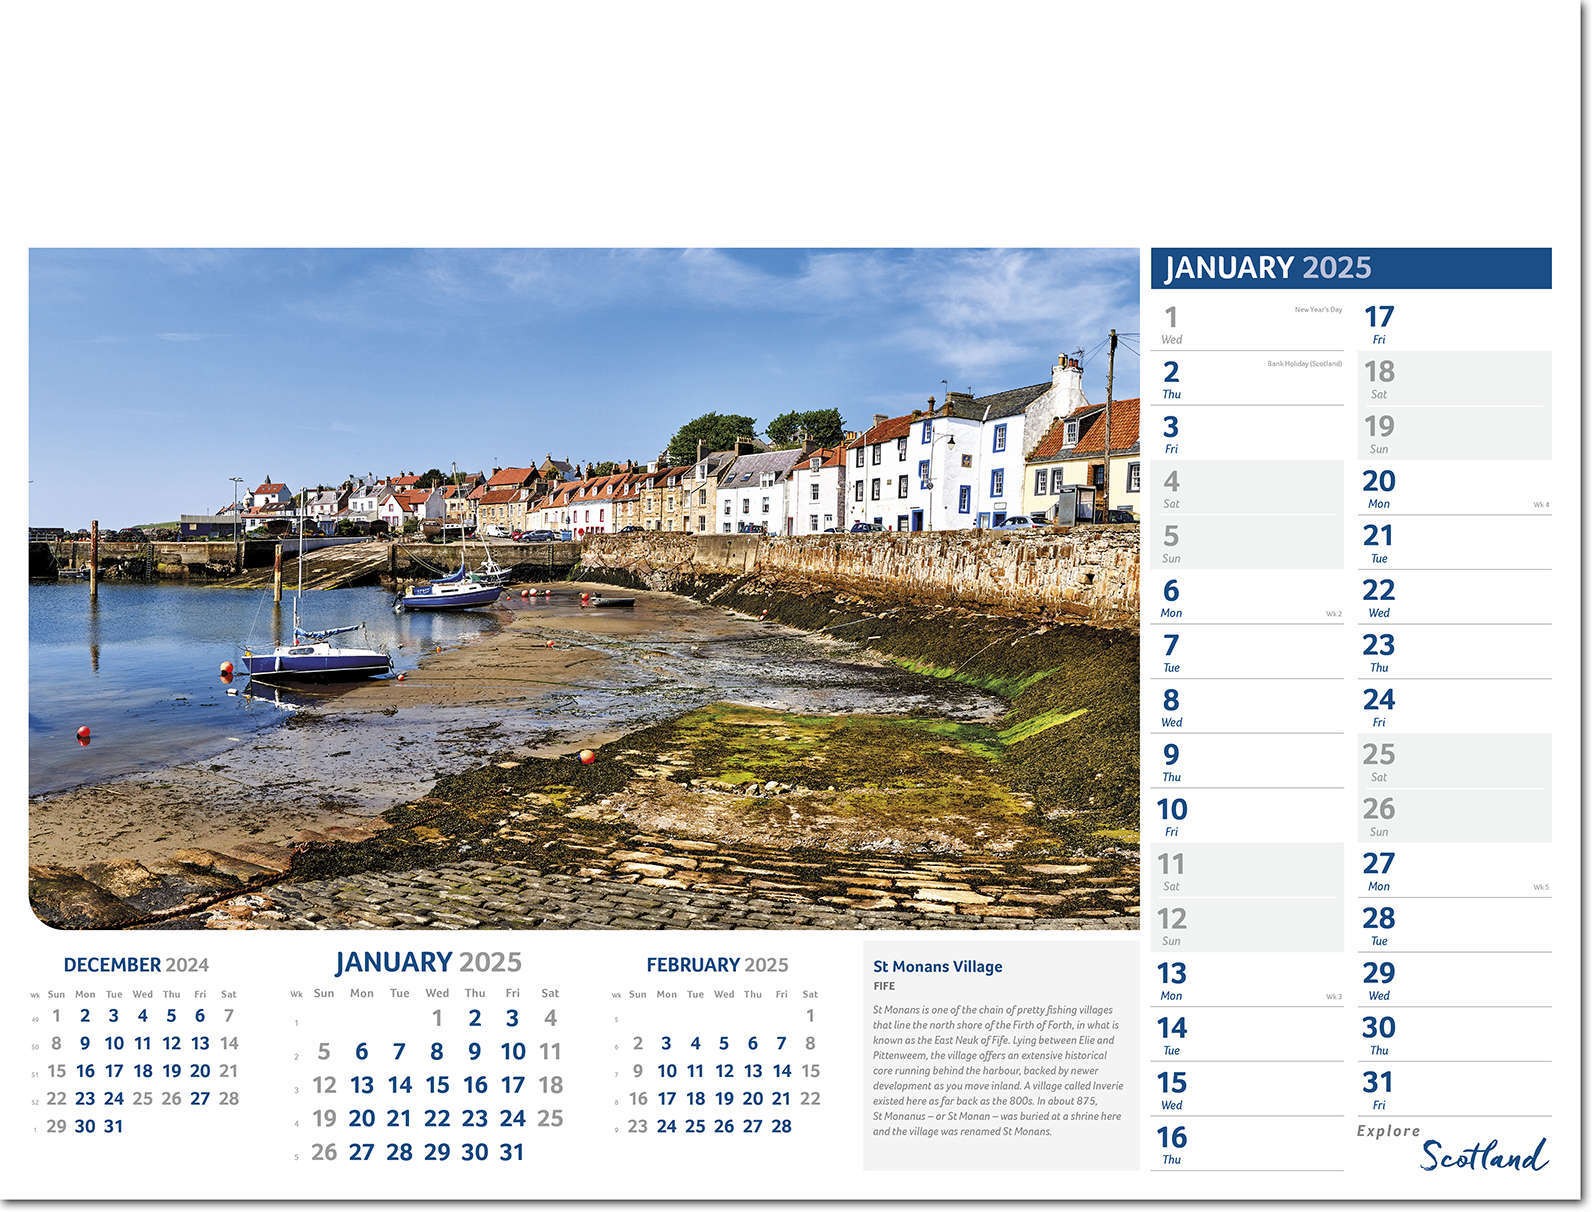This screenshot has width=1593, height=1212.
Task: Select 1 in the February 2025 mini calendar
Action: pyautogui.click(x=810, y=1016)
